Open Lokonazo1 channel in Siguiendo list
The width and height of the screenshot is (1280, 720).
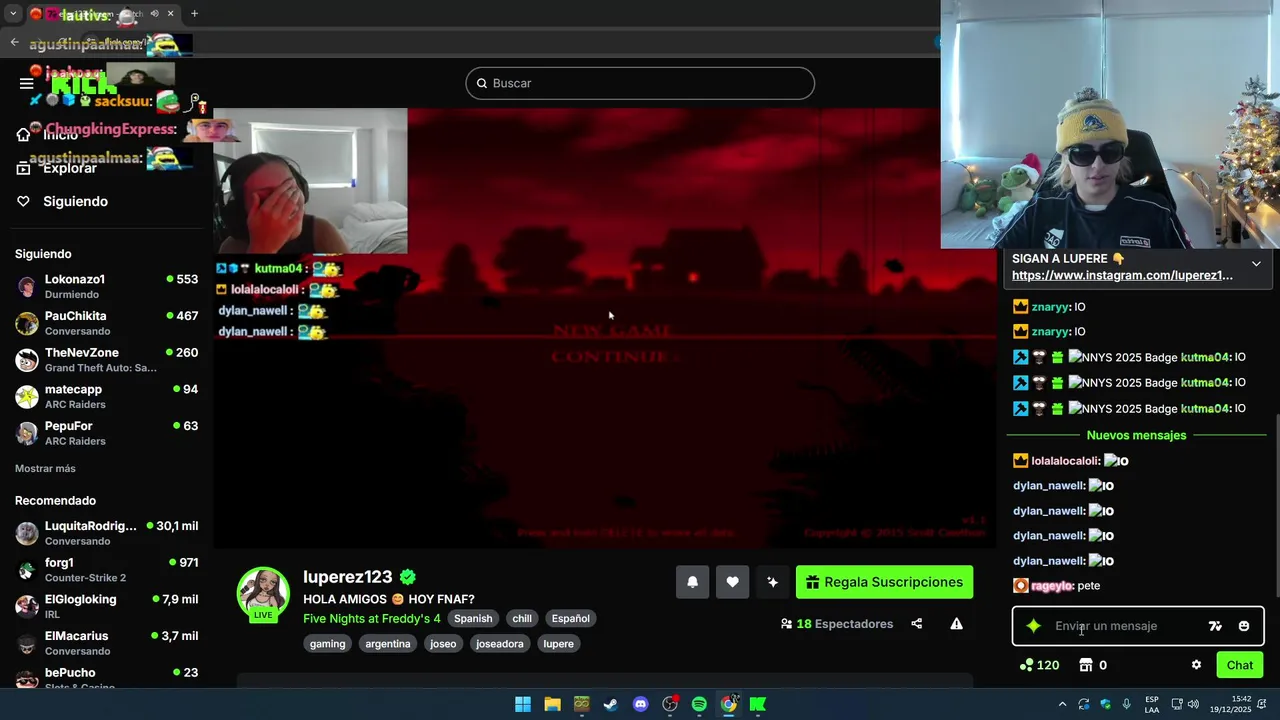(106, 287)
